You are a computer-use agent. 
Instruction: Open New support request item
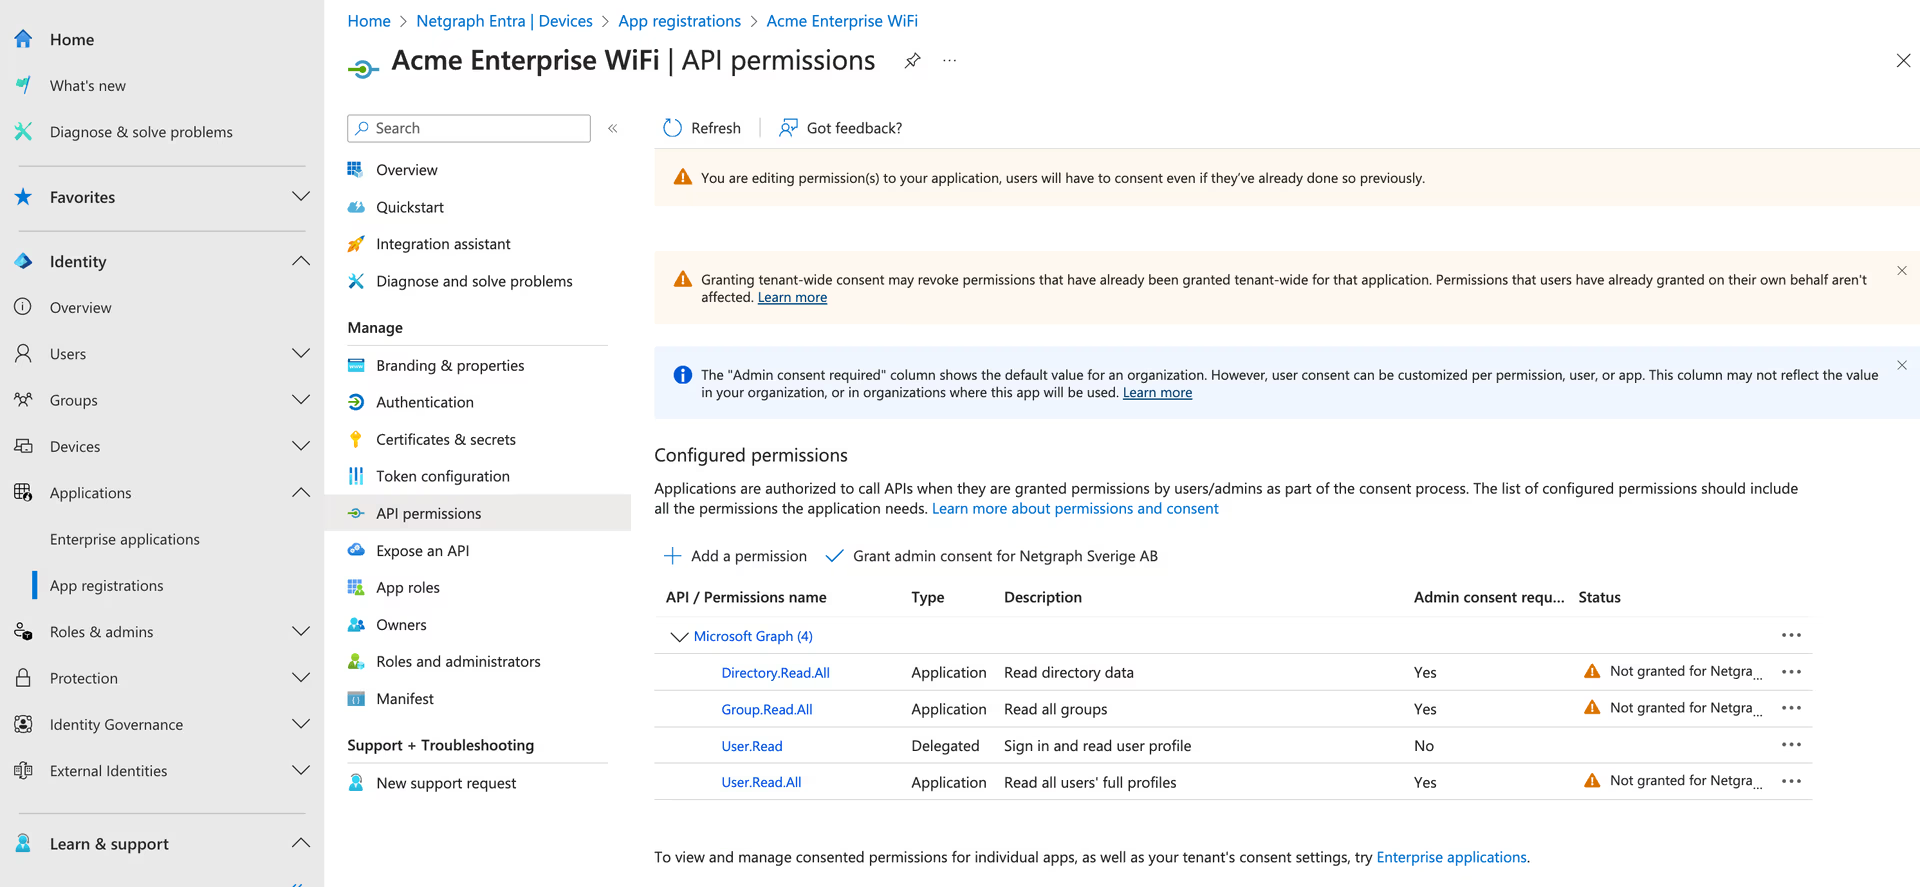tap(446, 783)
